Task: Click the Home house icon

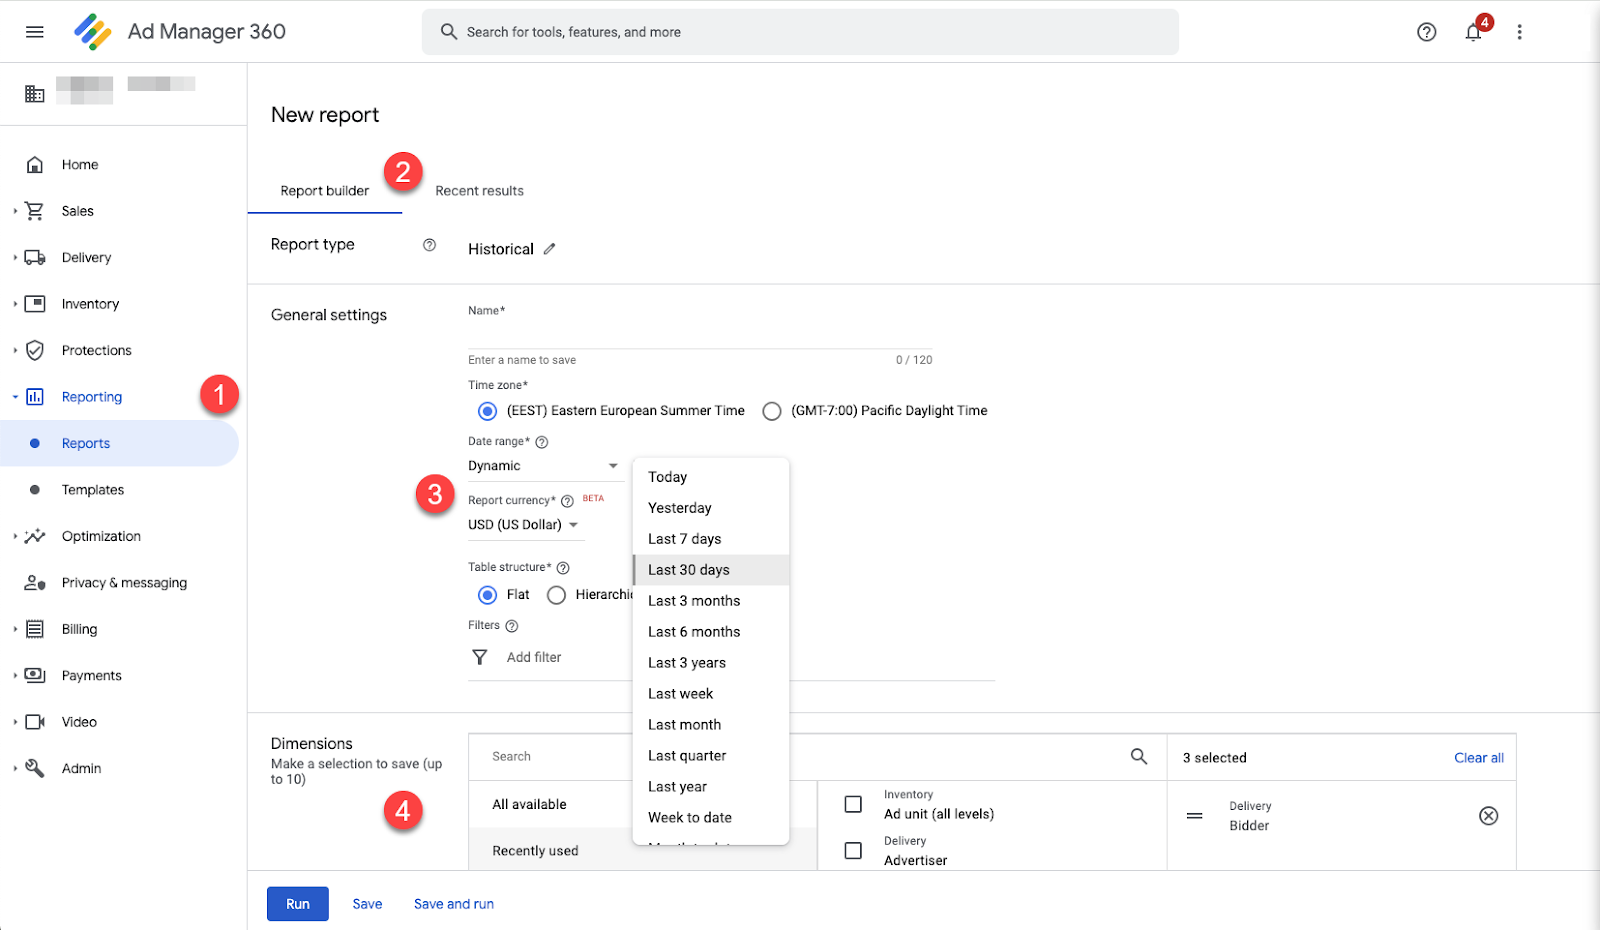Action: pos(35,165)
